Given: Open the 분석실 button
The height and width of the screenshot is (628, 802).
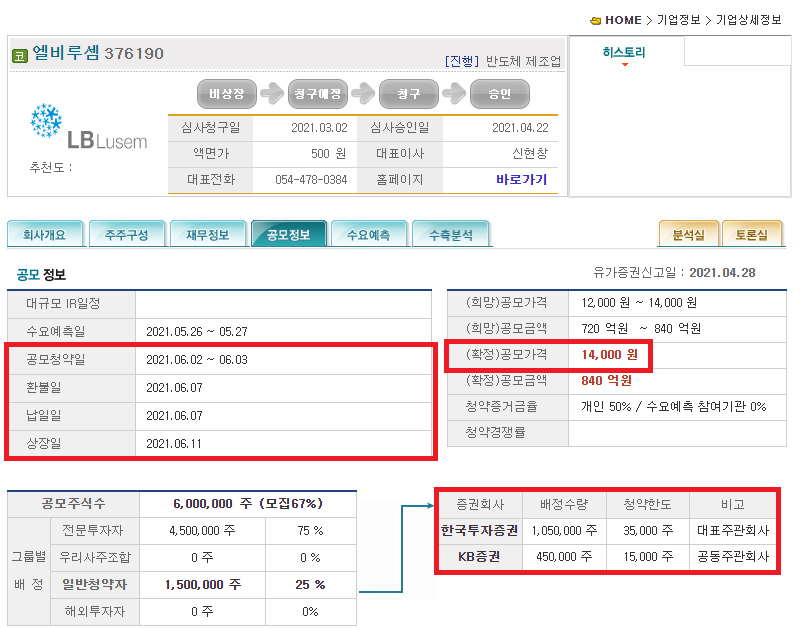Looking at the screenshot, I should tap(688, 235).
